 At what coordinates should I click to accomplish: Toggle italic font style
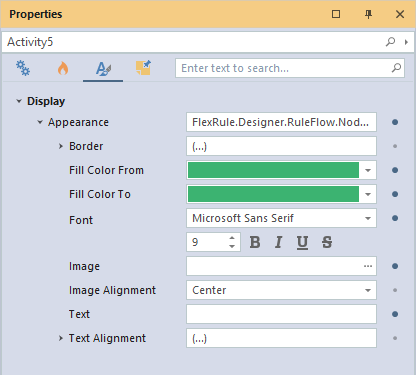(x=279, y=242)
